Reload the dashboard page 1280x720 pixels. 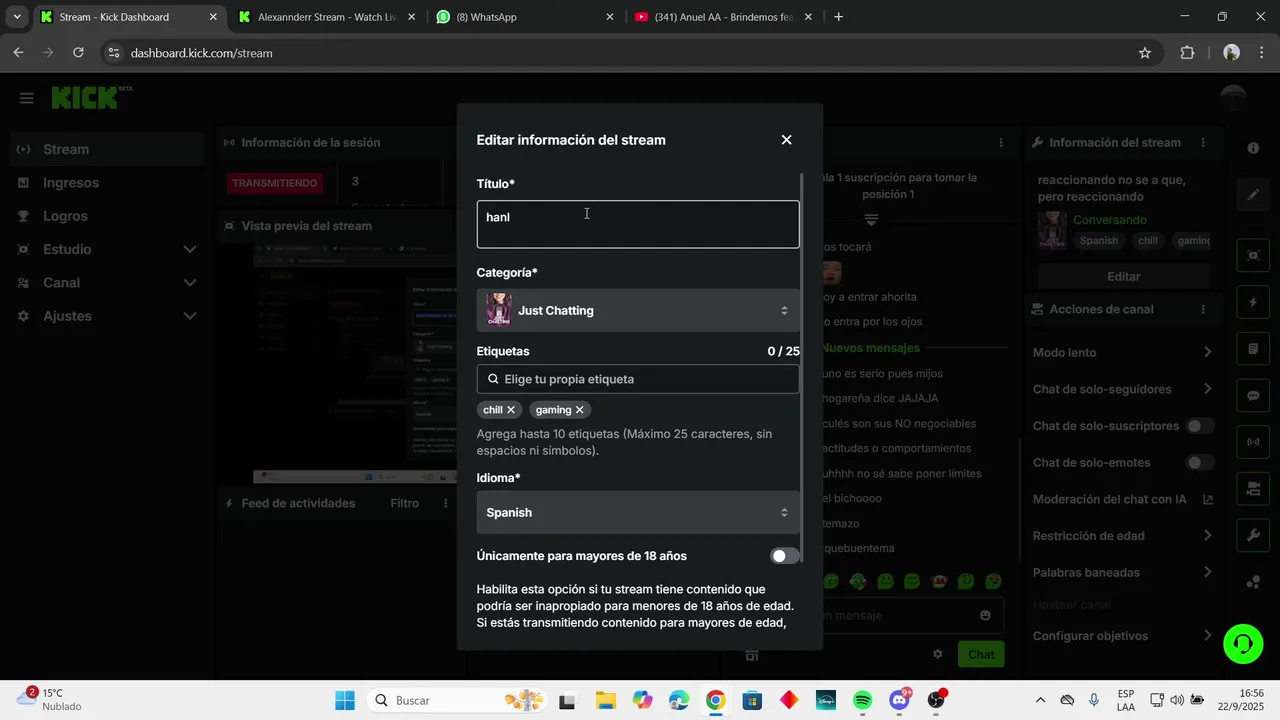pos(78,53)
